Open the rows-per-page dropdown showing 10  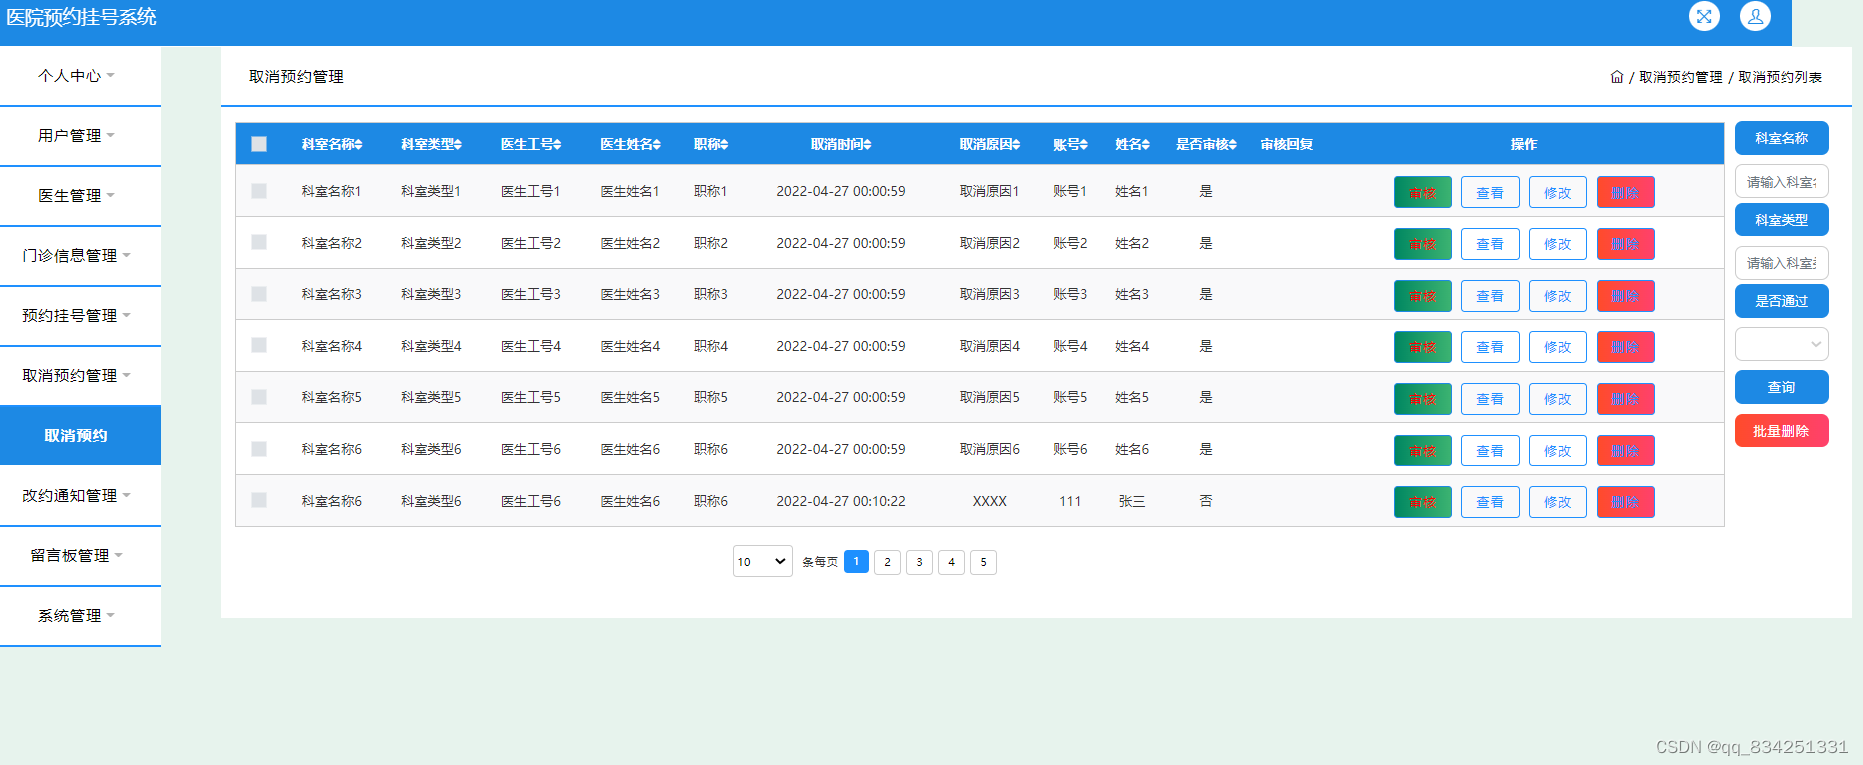coord(762,561)
